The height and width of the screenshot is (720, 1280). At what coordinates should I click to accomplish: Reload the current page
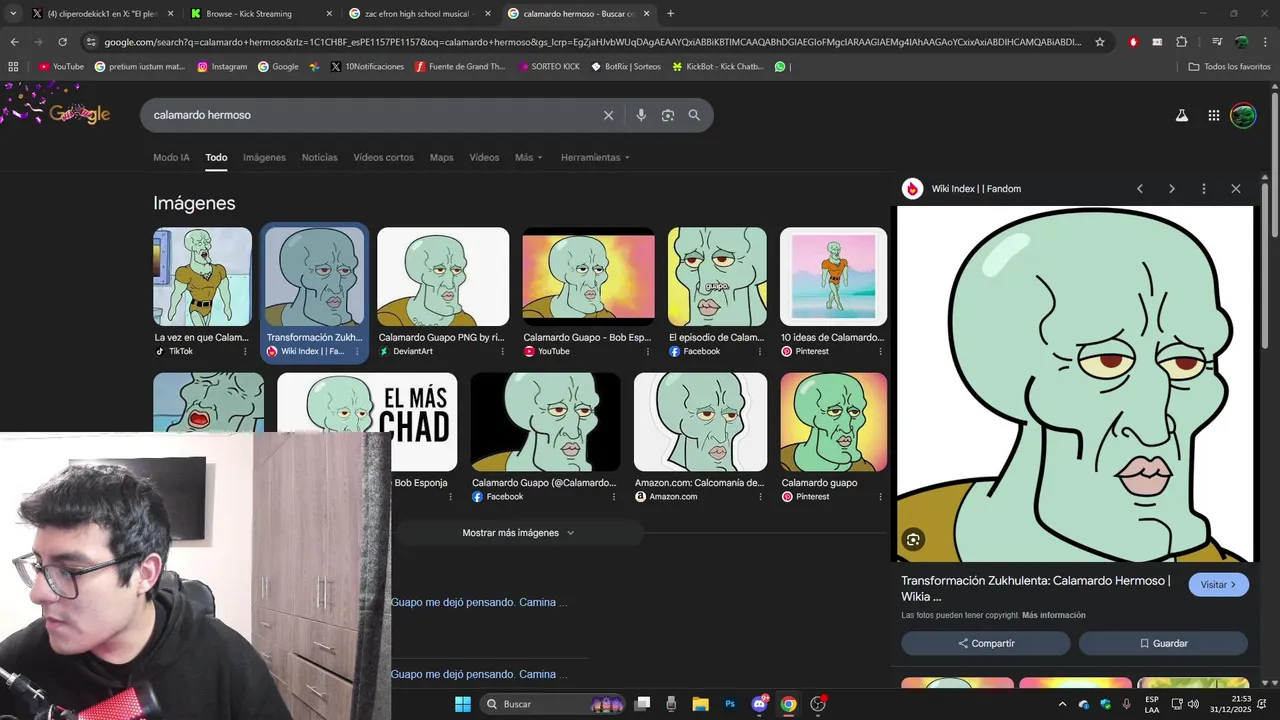(x=62, y=42)
